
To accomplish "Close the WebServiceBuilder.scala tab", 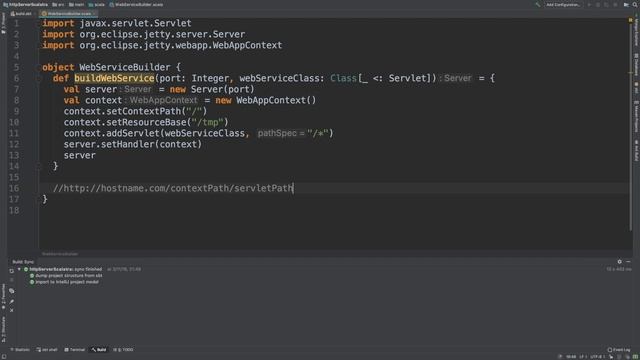I will click(94, 13).
